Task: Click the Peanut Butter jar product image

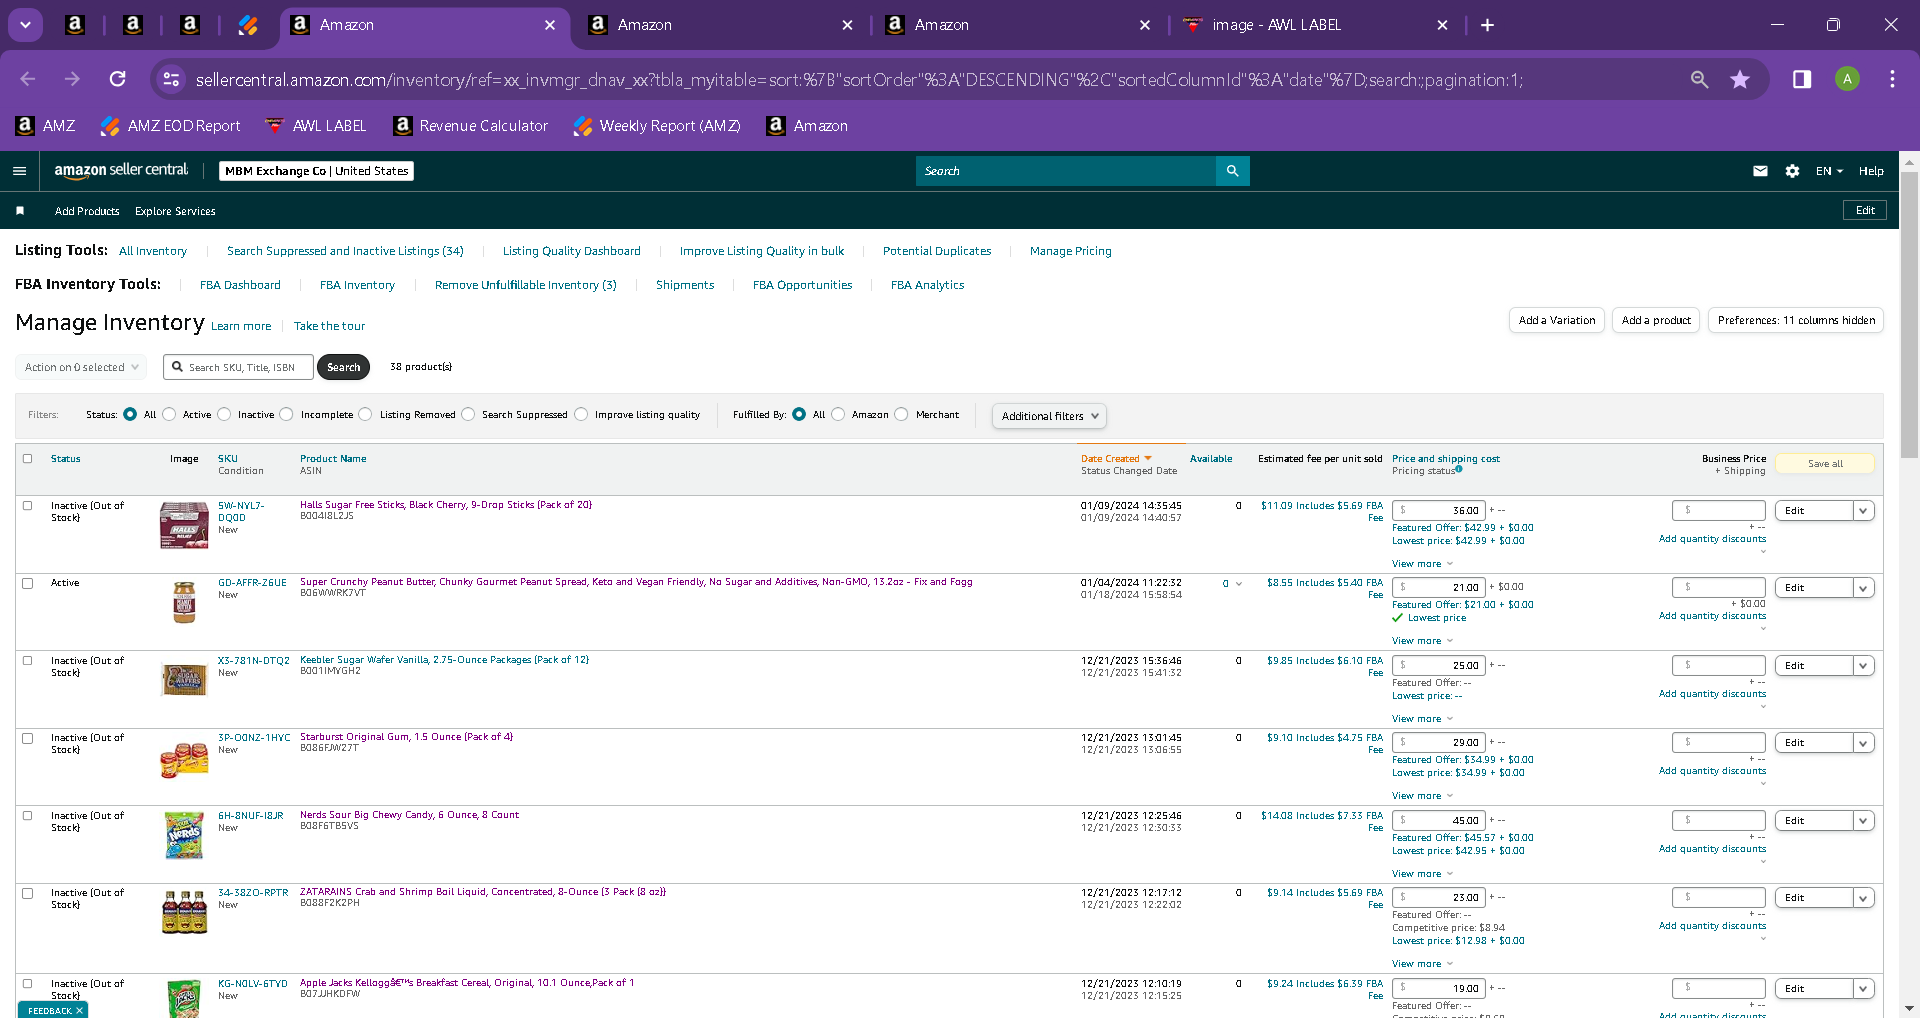Action: (184, 602)
